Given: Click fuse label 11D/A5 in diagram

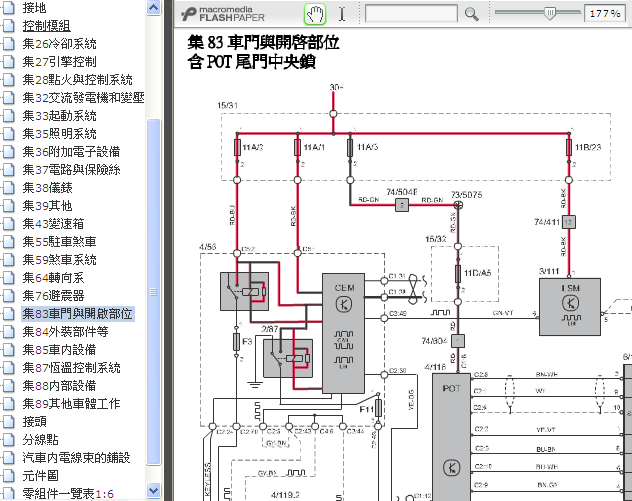Looking at the screenshot, I should pyautogui.click(x=478, y=273).
